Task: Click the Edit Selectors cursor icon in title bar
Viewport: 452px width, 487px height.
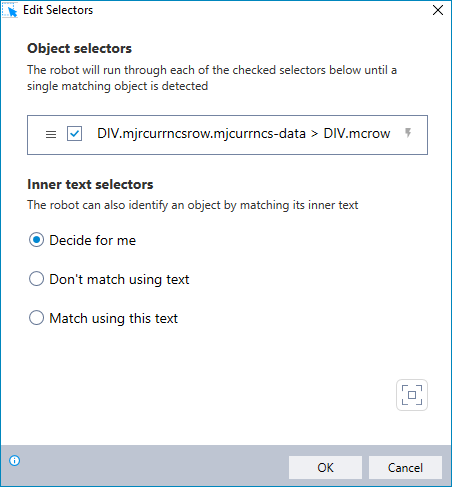Action: coord(10,10)
